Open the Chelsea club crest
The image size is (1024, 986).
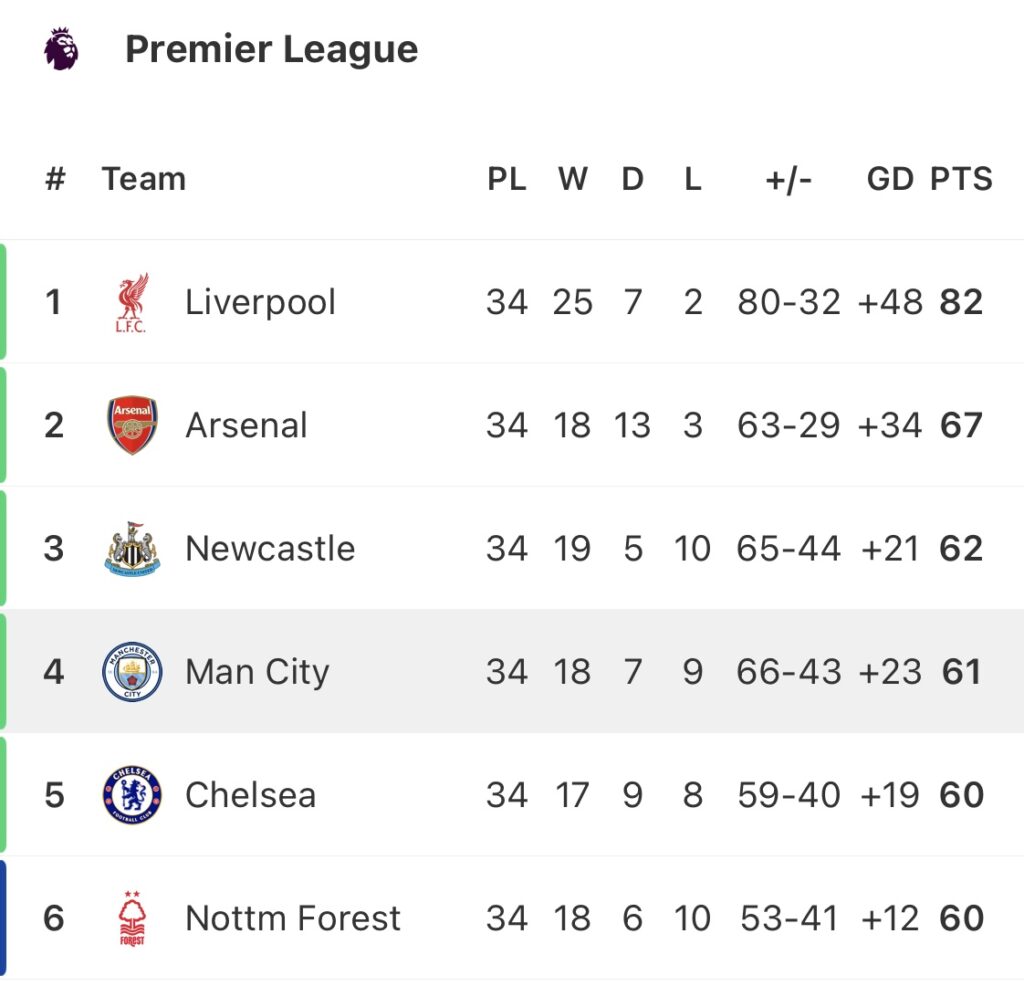pyautogui.click(x=132, y=795)
